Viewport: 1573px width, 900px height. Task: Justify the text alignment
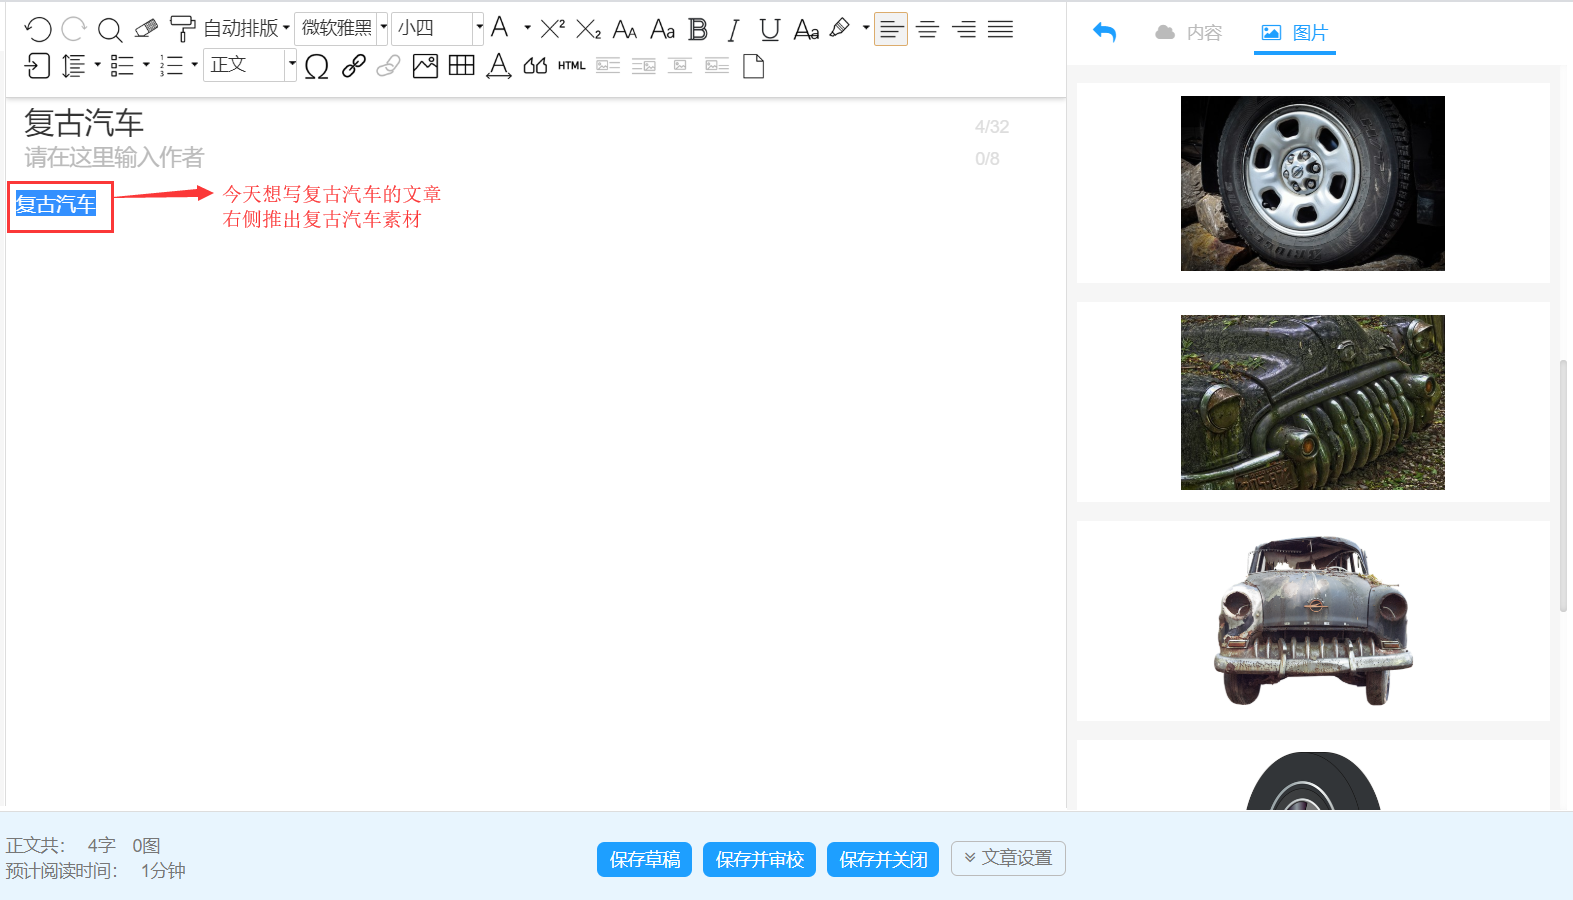[x=1001, y=29]
